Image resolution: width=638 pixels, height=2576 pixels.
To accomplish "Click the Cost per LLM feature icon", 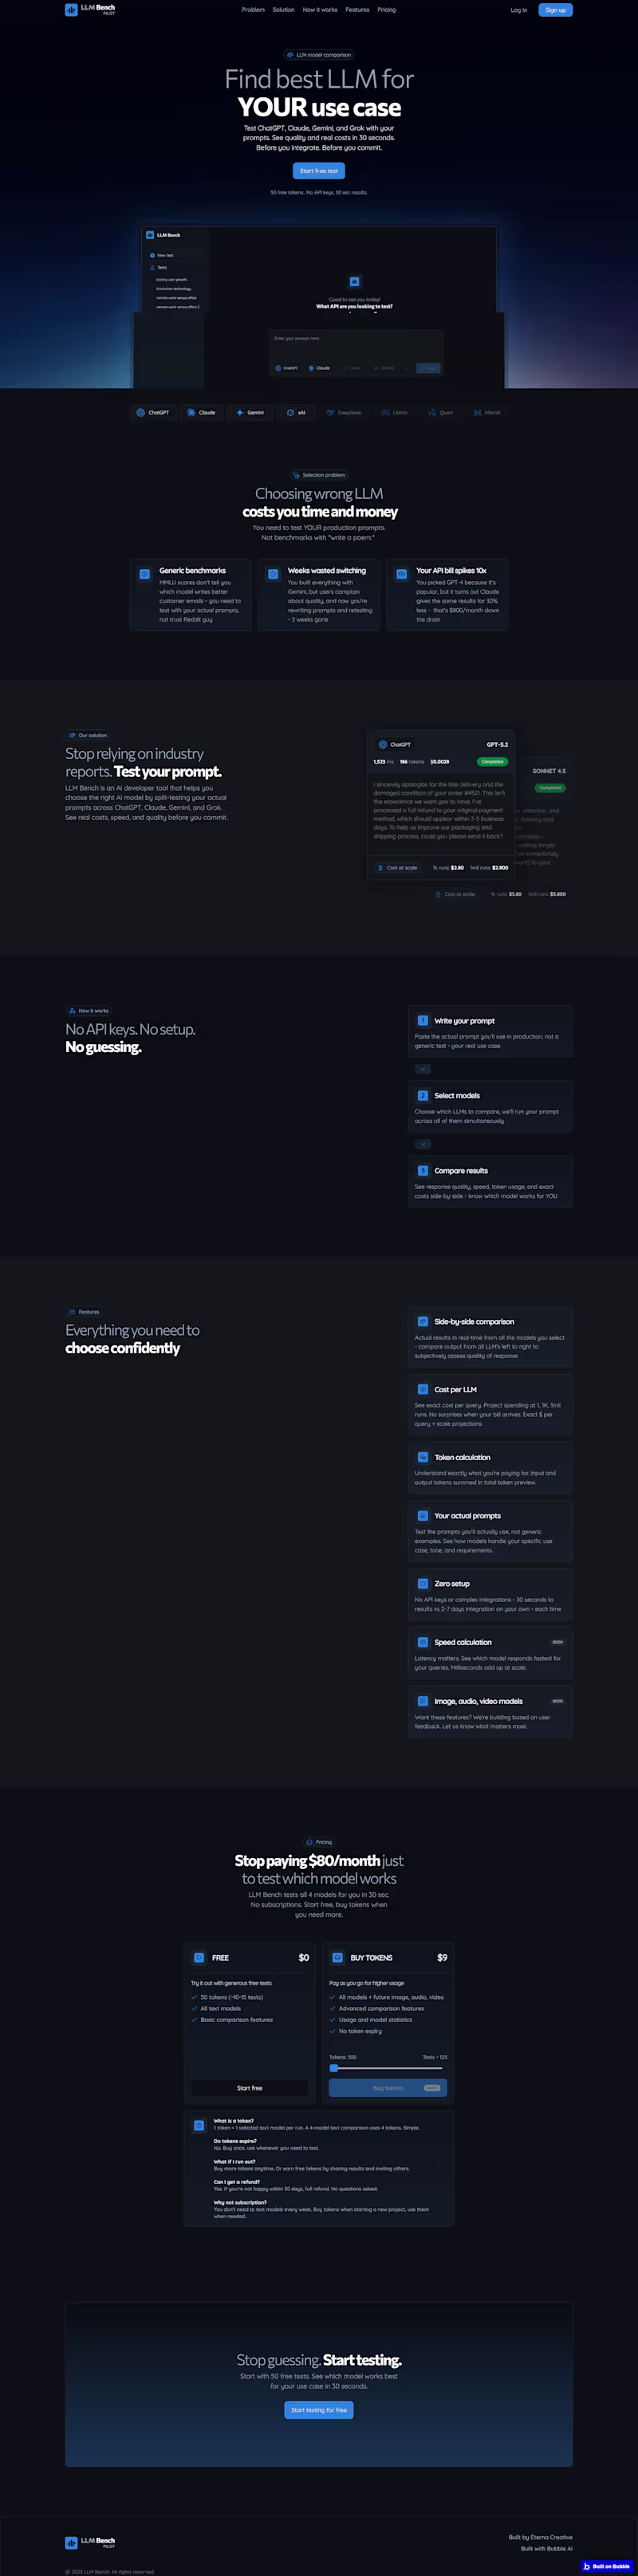I will pyautogui.click(x=422, y=1389).
